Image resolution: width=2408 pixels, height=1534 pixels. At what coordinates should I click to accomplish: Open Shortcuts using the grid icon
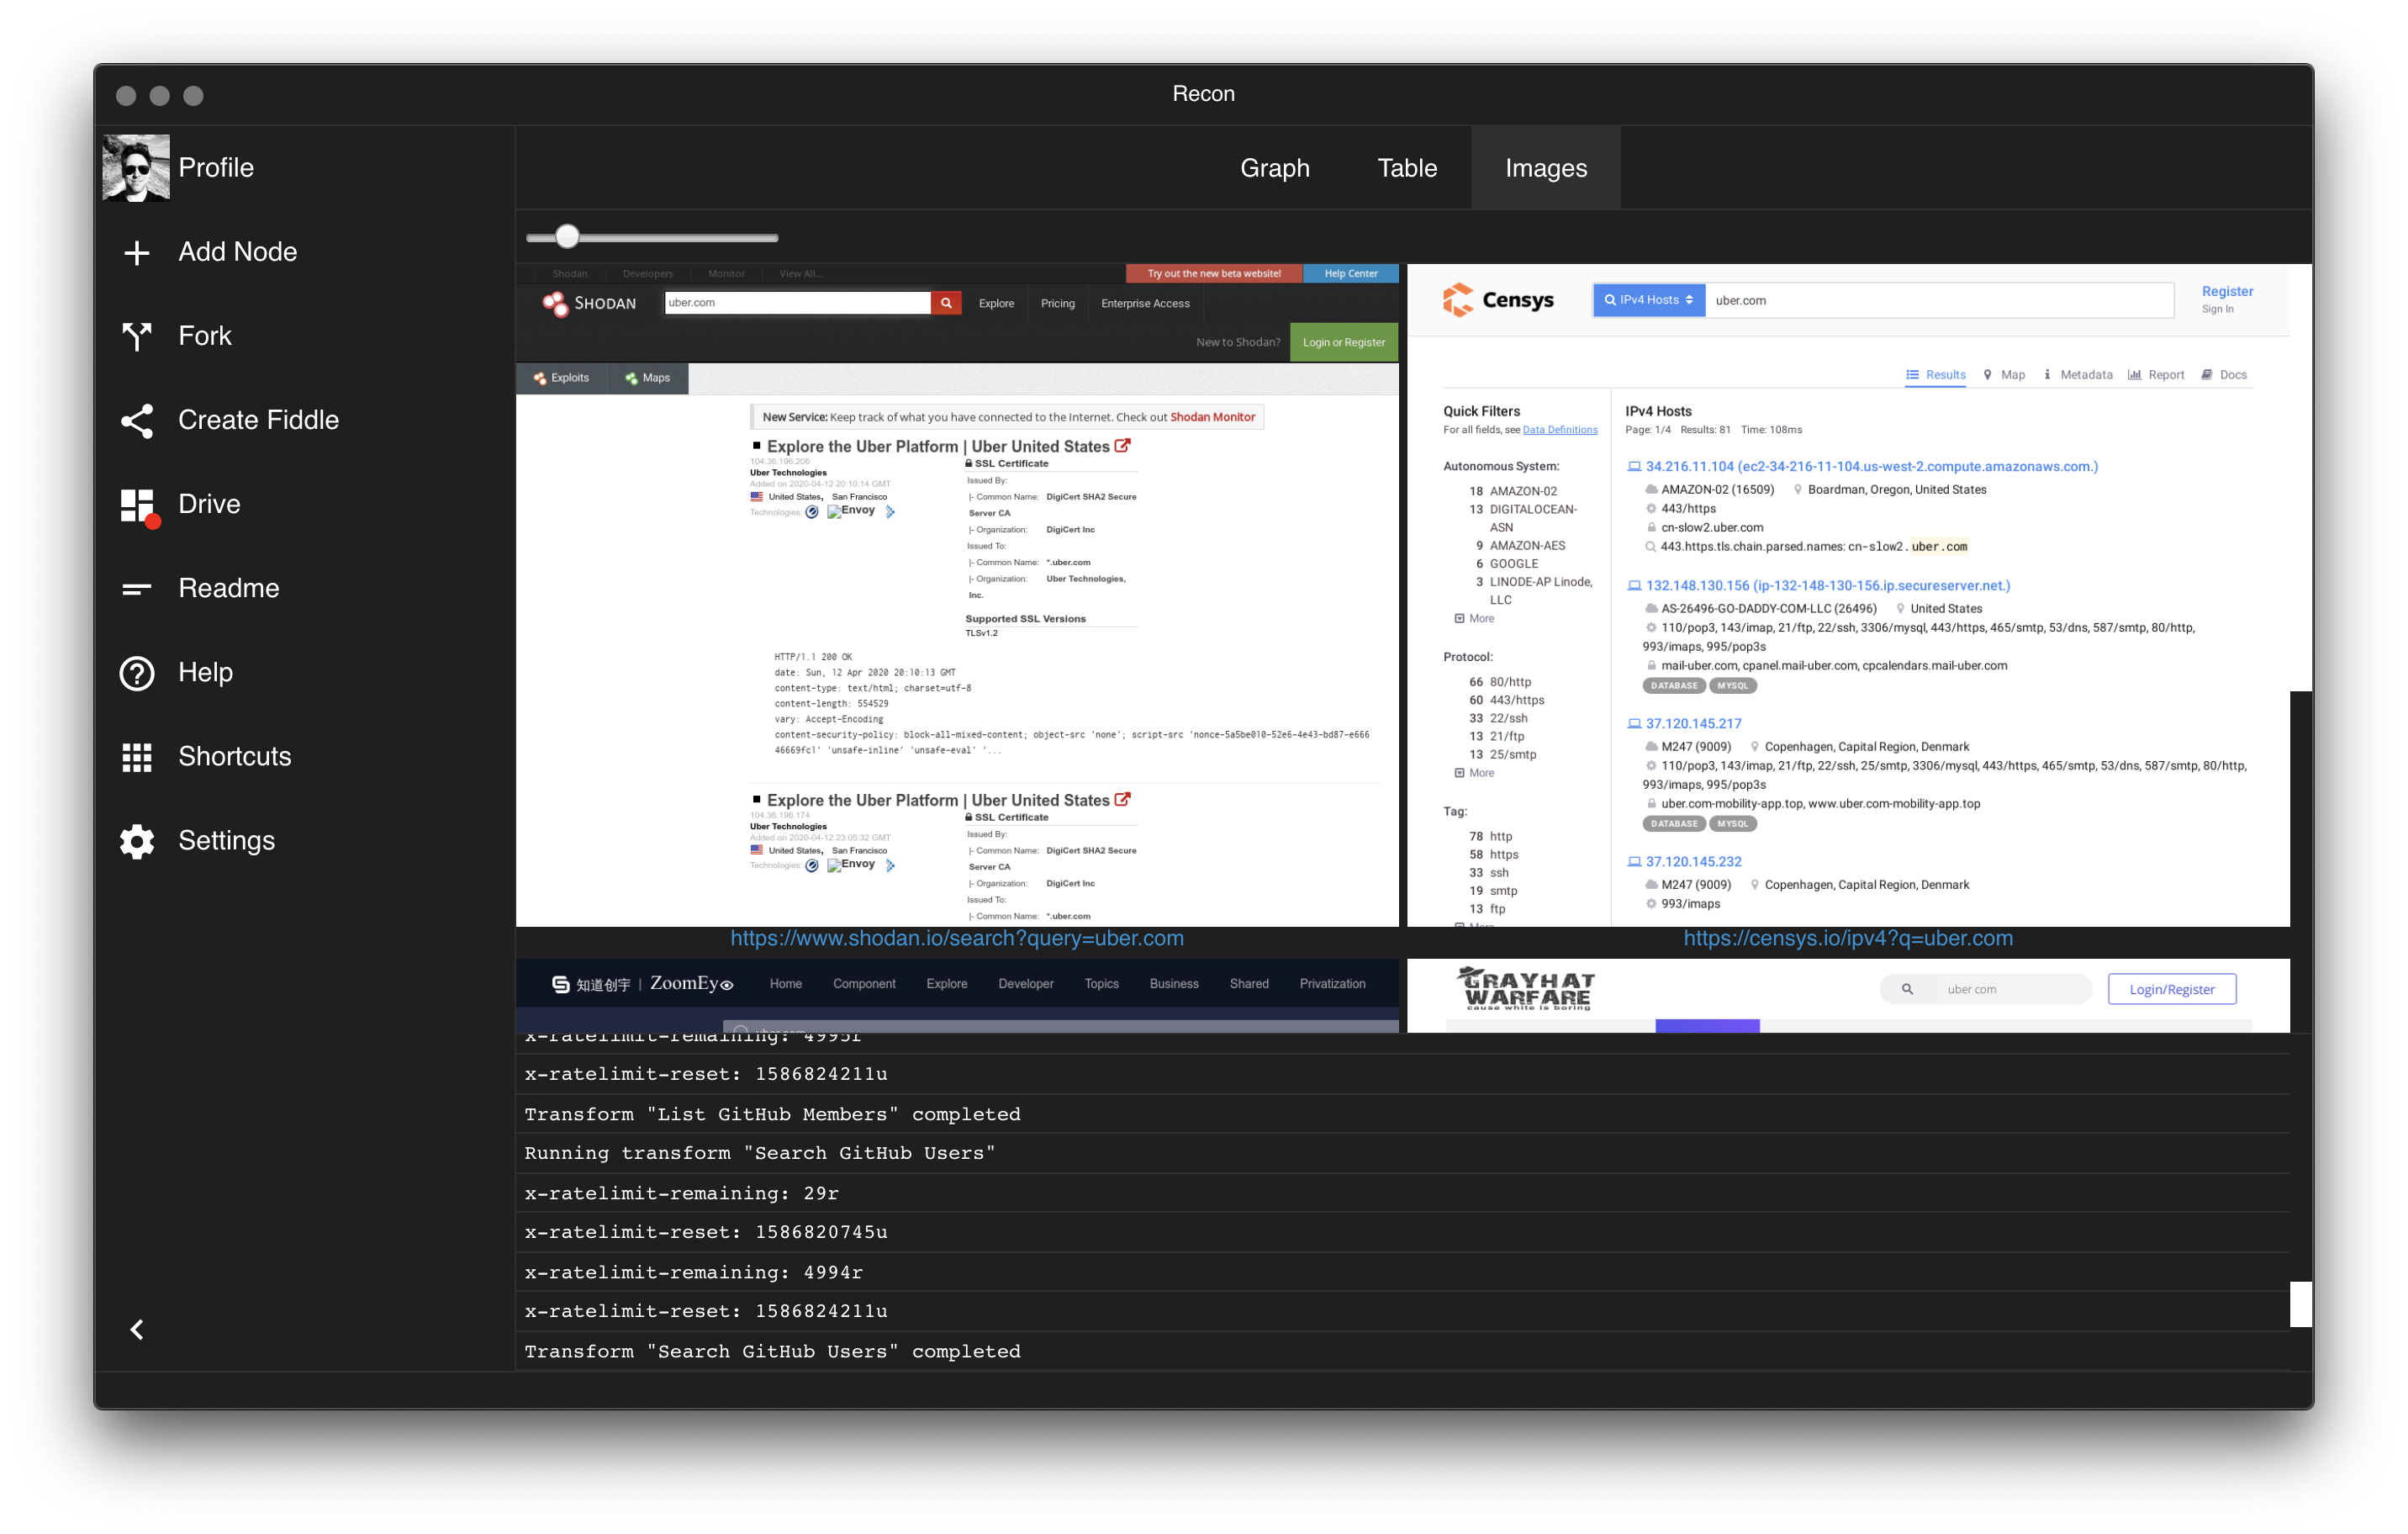click(136, 757)
